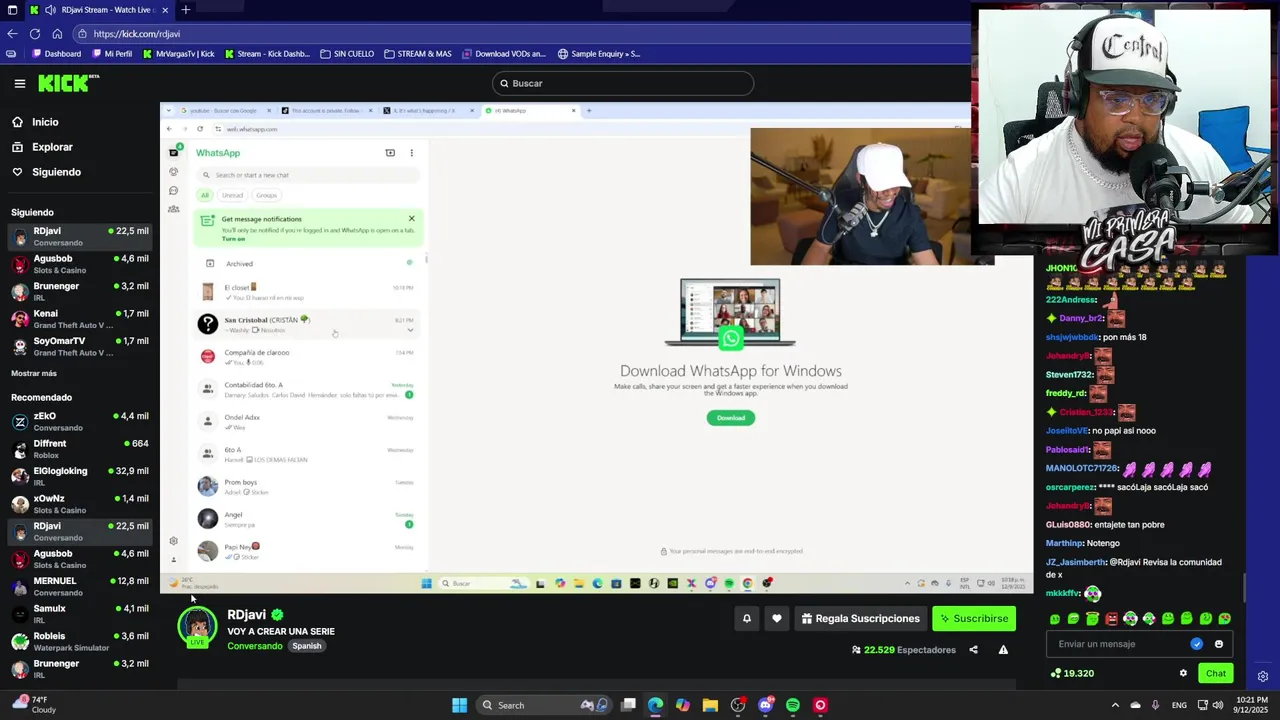Open STREAM & MAS bookmarks folder
Image resolution: width=1280 pixels, height=720 pixels.
[x=418, y=54]
